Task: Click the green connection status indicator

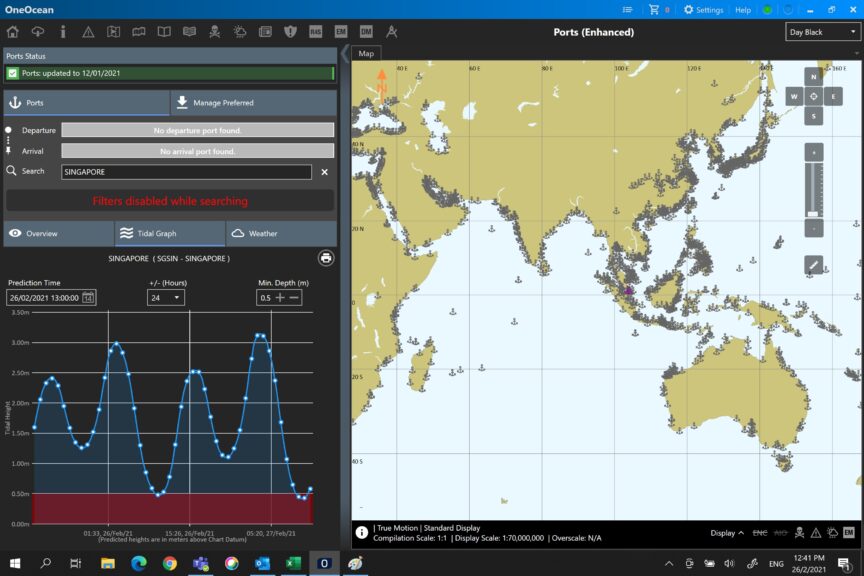Action: (x=767, y=10)
